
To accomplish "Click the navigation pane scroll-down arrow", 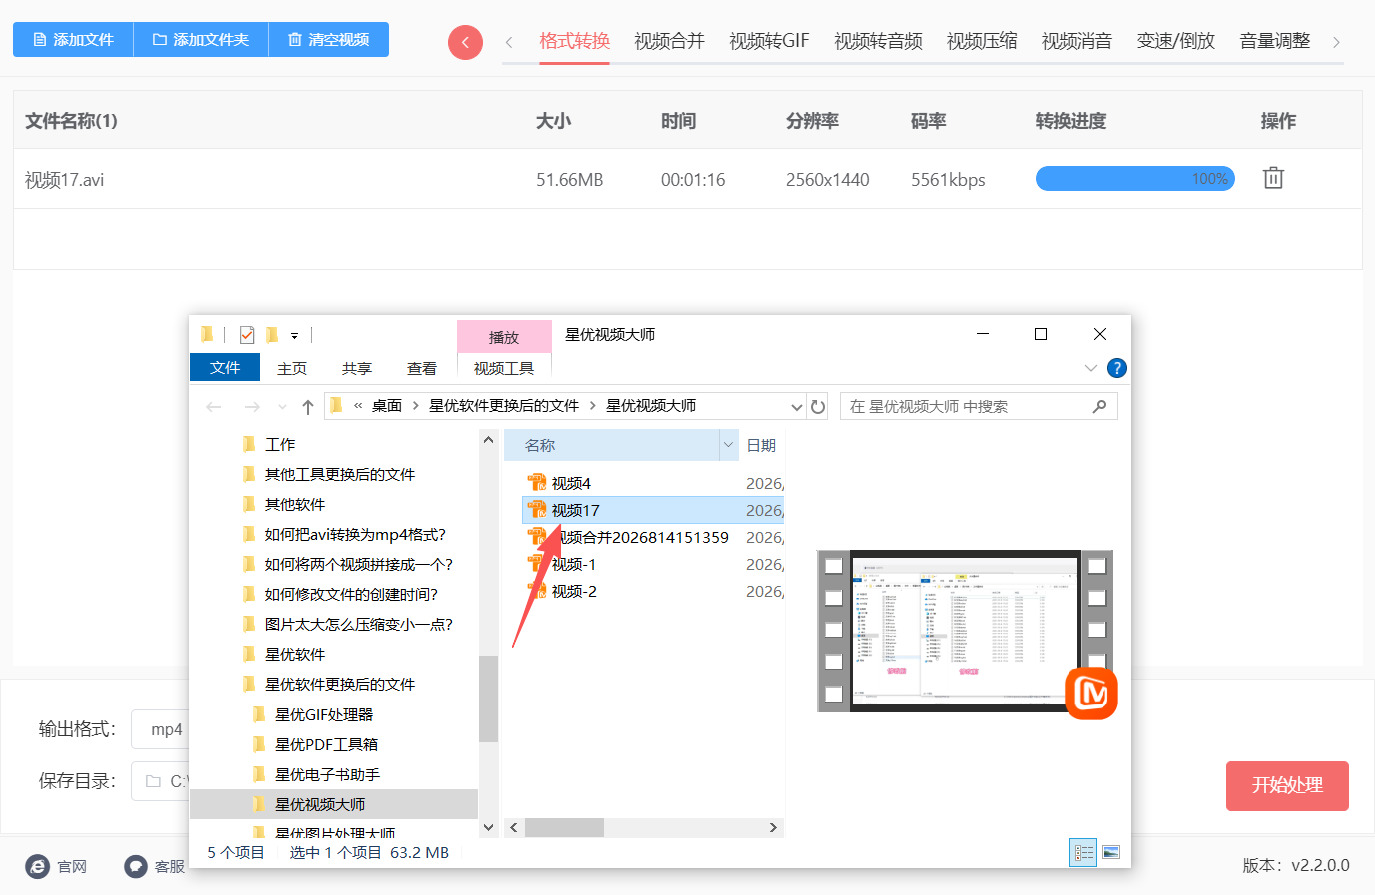I will pyautogui.click(x=488, y=827).
